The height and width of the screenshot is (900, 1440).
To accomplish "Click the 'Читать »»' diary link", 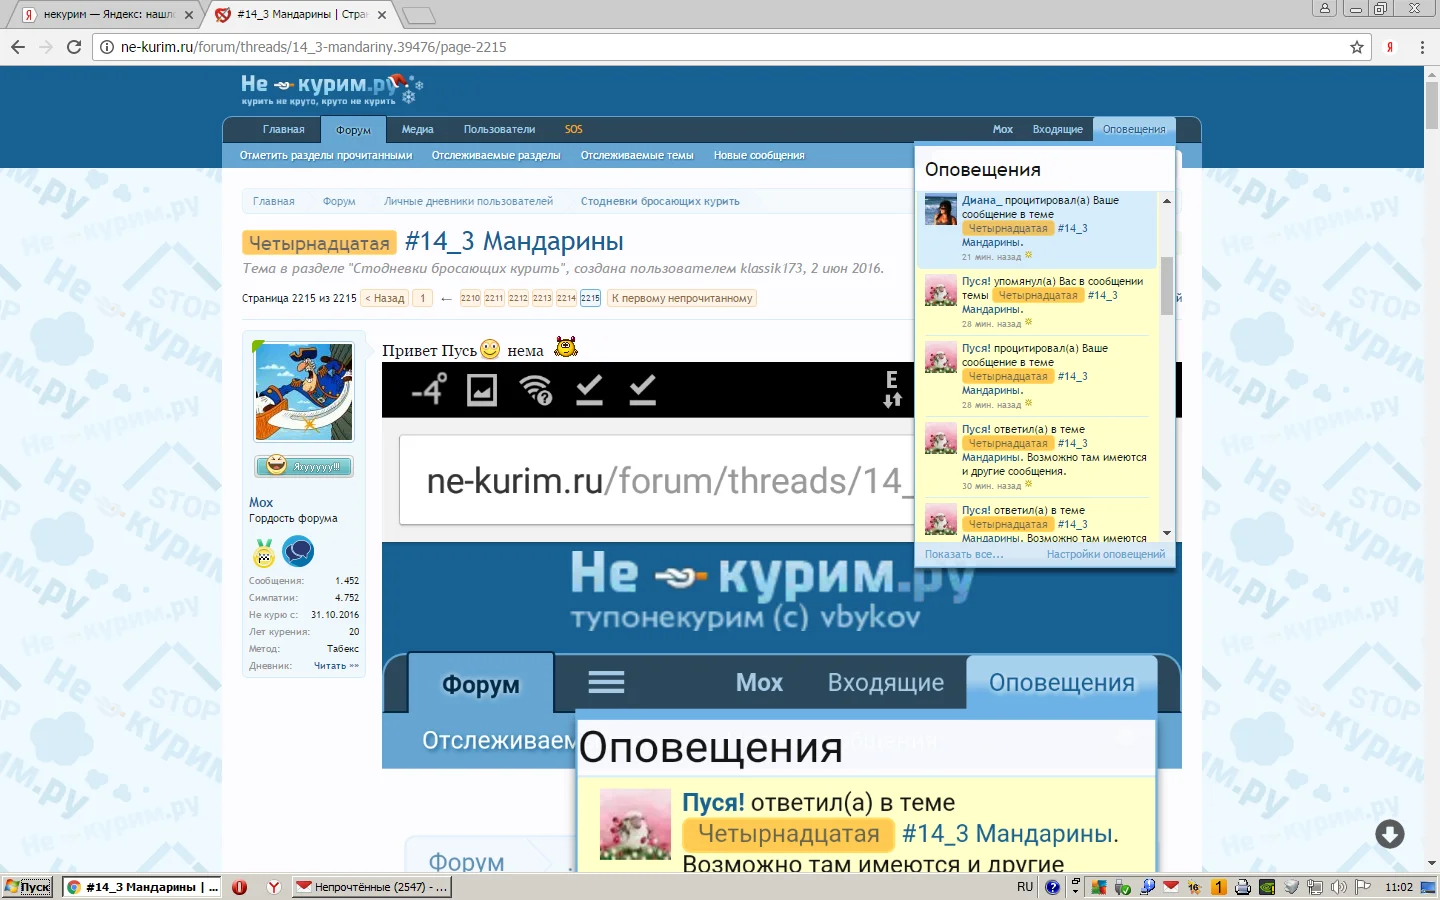I will [x=336, y=666].
